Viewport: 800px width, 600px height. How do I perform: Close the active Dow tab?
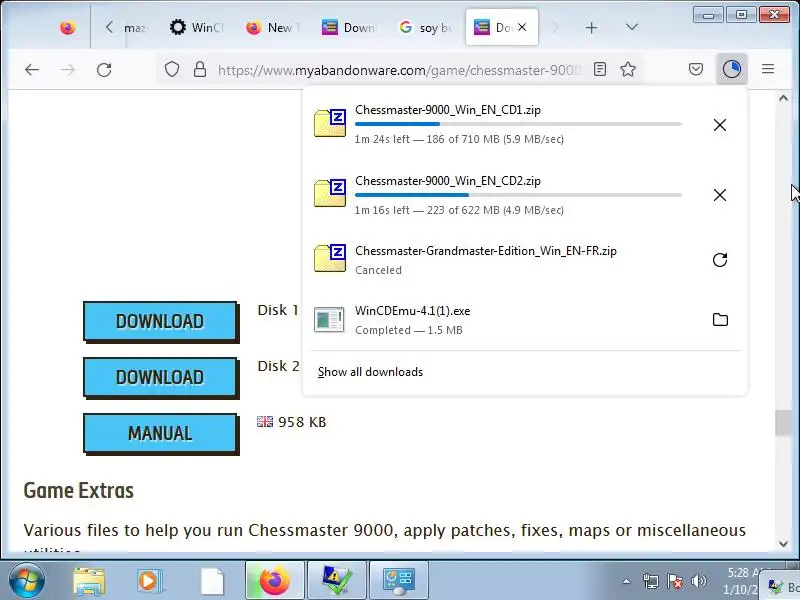(521, 27)
